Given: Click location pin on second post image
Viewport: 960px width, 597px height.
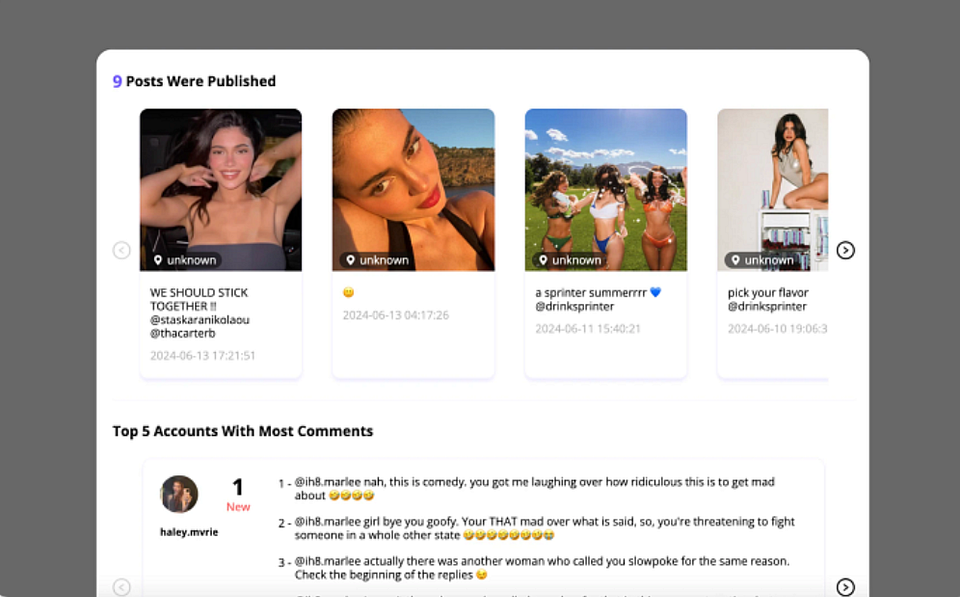Looking at the screenshot, I should click(350, 260).
